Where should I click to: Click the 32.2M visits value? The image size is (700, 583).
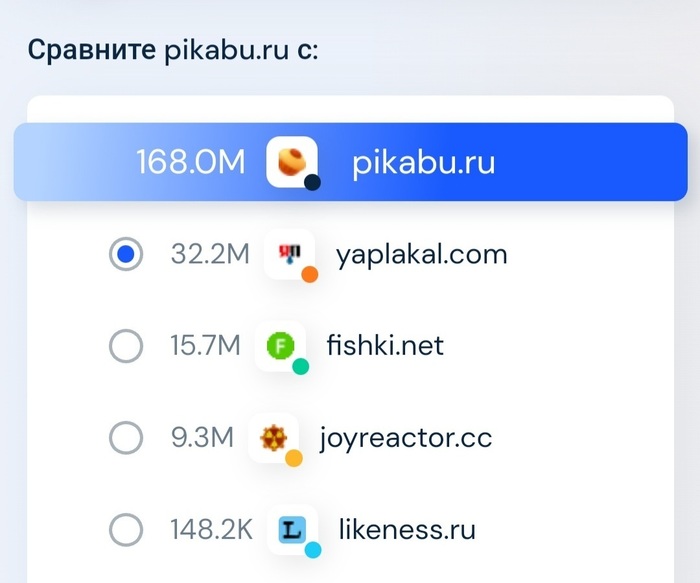pyautogui.click(x=209, y=254)
